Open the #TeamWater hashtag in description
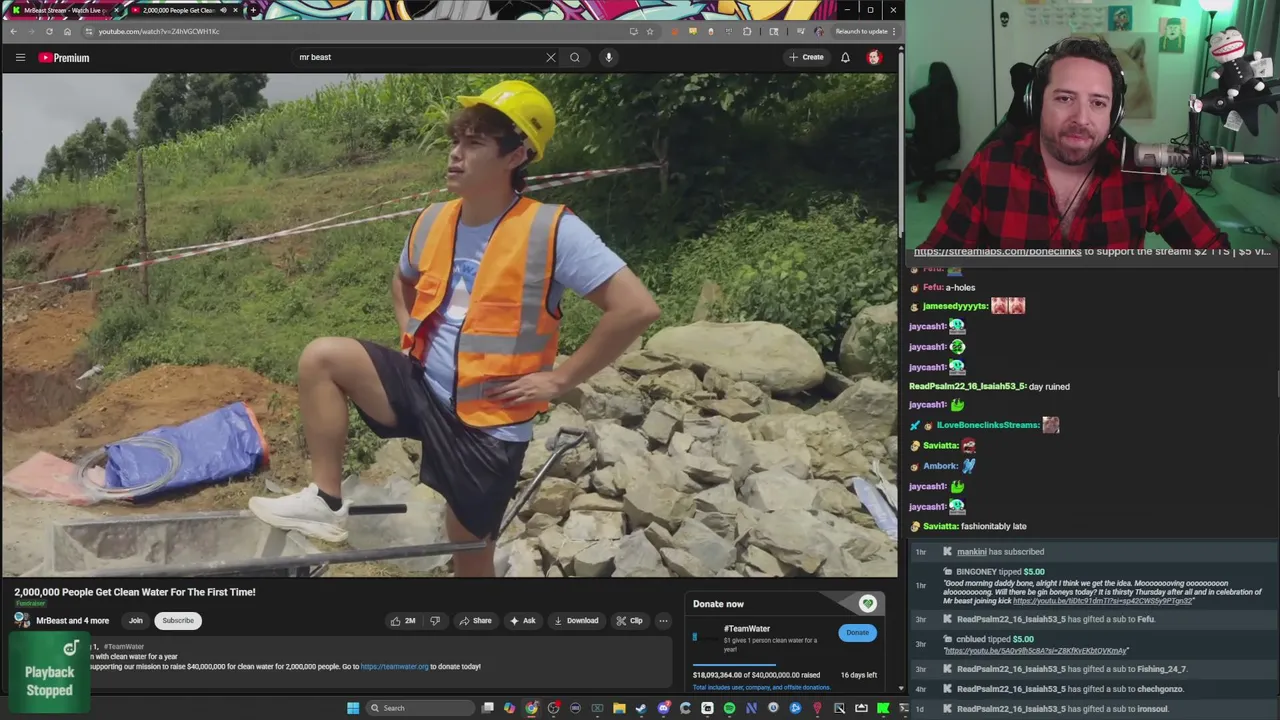 click(x=124, y=647)
